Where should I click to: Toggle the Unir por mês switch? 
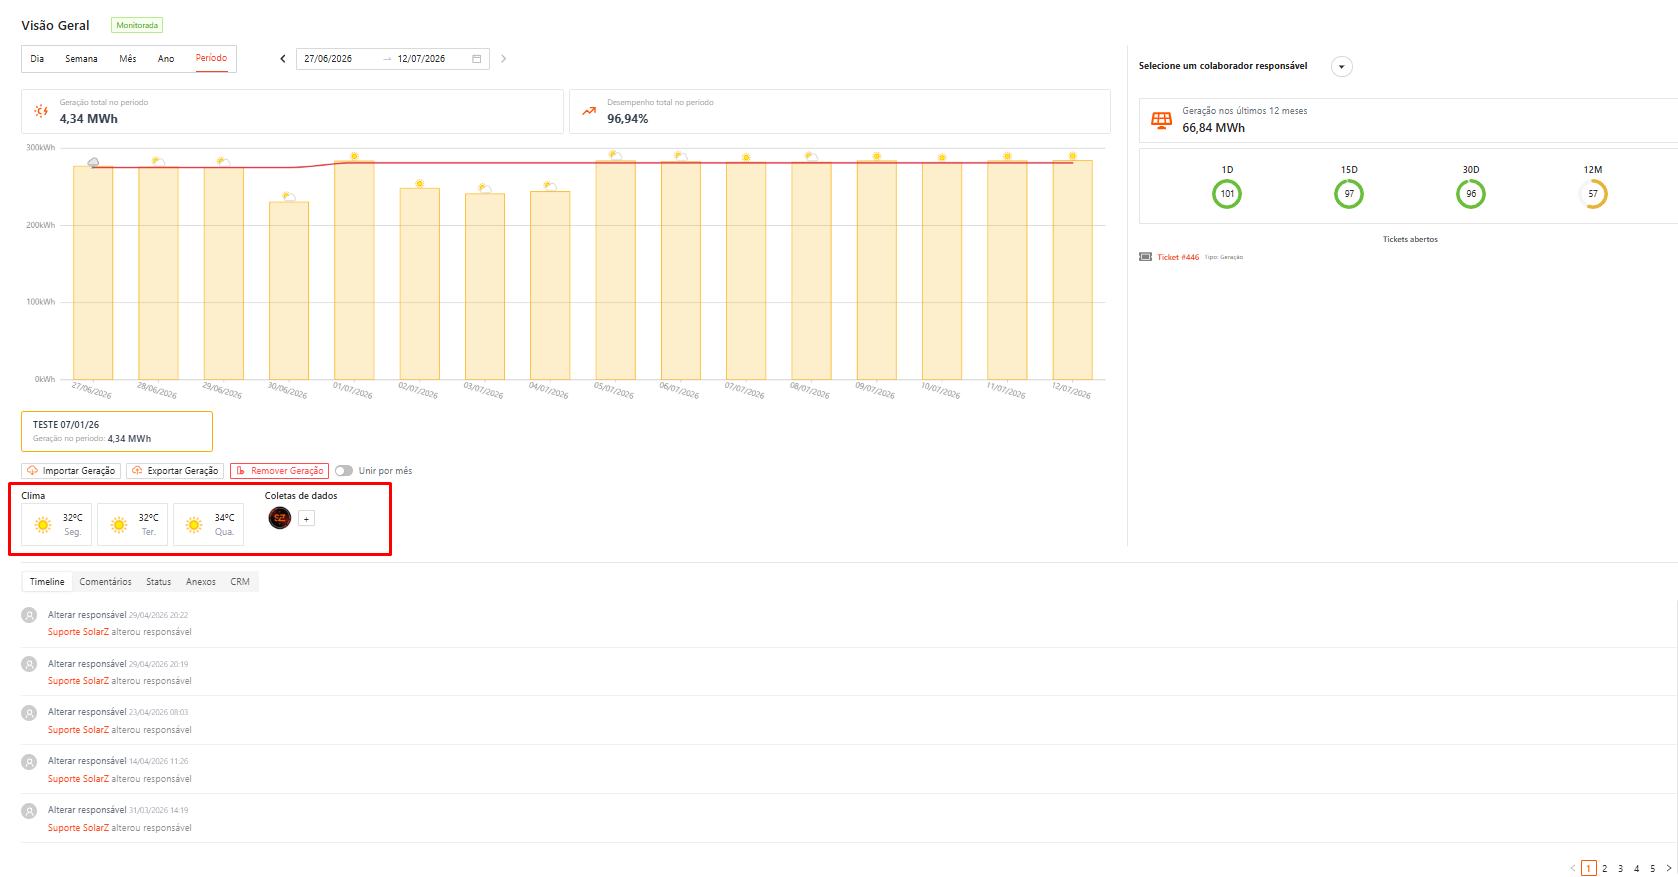344,471
